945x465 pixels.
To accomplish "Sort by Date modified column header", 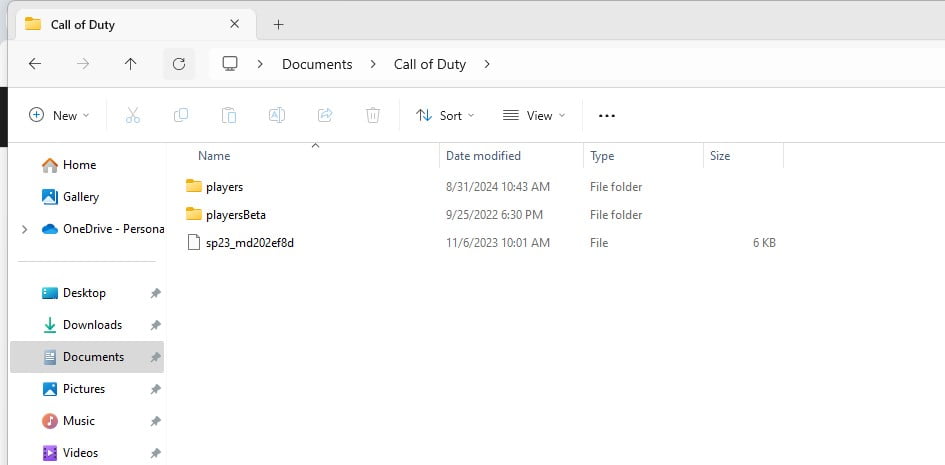I will tap(483, 156).
